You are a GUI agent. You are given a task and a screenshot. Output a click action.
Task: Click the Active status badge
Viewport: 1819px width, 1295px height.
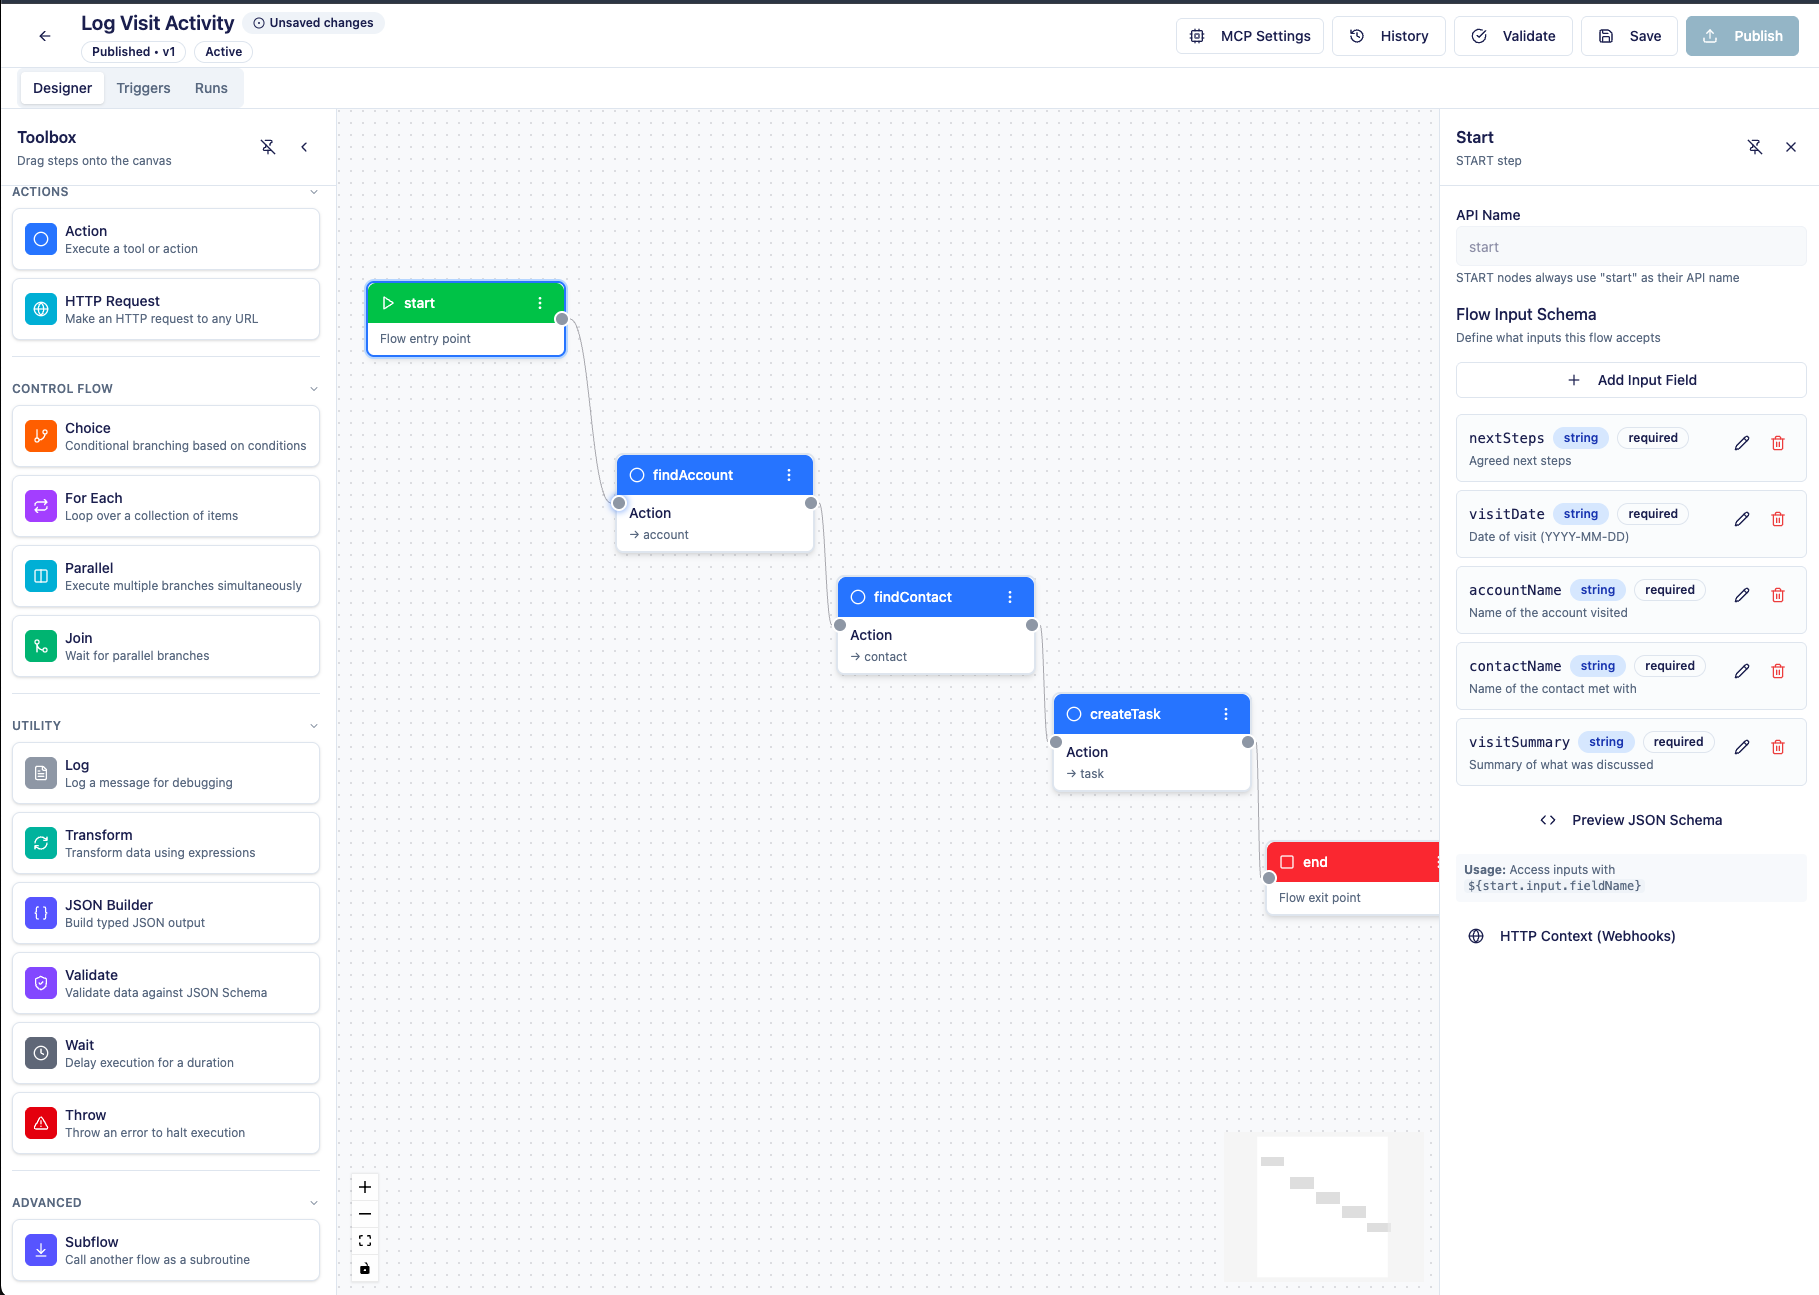pos(223,52)
